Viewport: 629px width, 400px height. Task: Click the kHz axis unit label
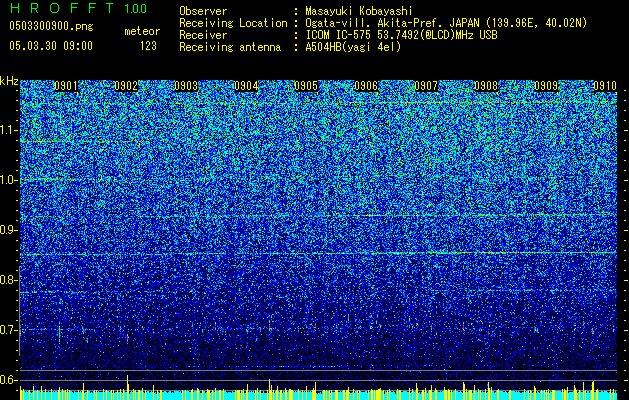(x=9, y=81)
